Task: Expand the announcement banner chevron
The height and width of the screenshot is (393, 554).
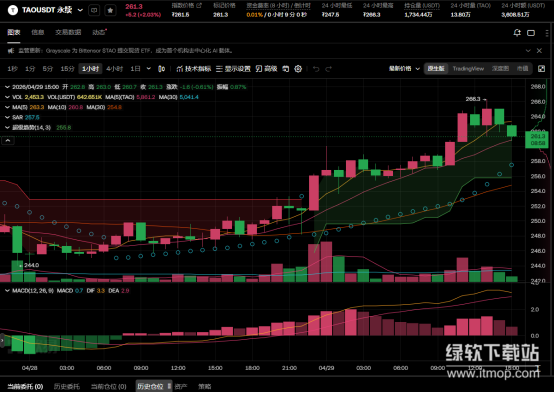Action: coord(528,51)
